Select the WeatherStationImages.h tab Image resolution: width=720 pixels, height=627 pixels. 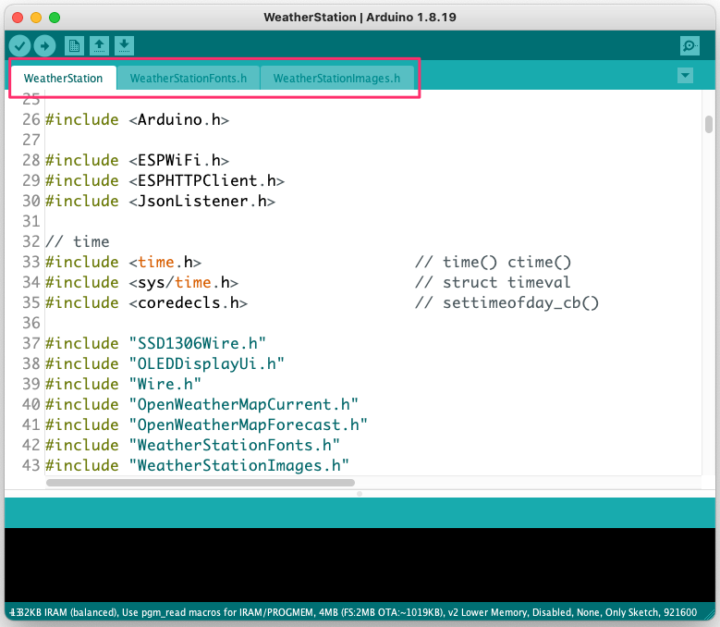[336, 78]
